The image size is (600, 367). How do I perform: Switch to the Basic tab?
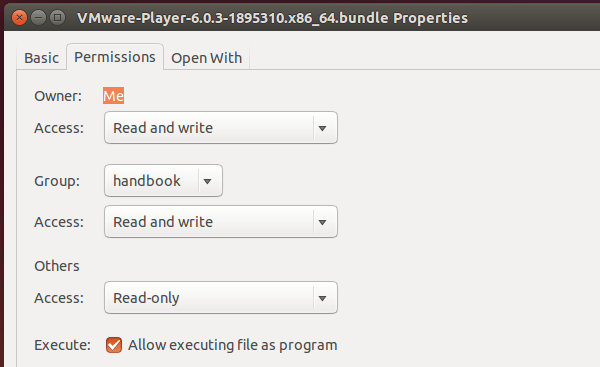pos(41,58)
